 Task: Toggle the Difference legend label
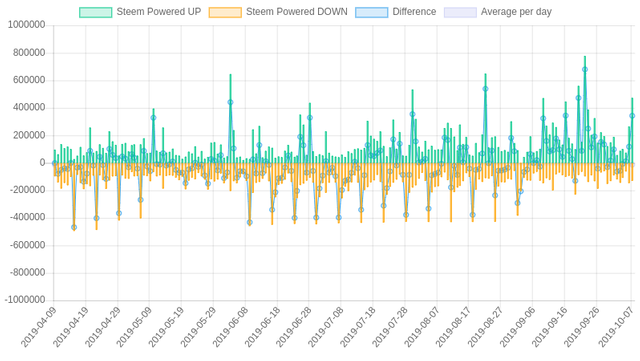[x=414, y=12]
